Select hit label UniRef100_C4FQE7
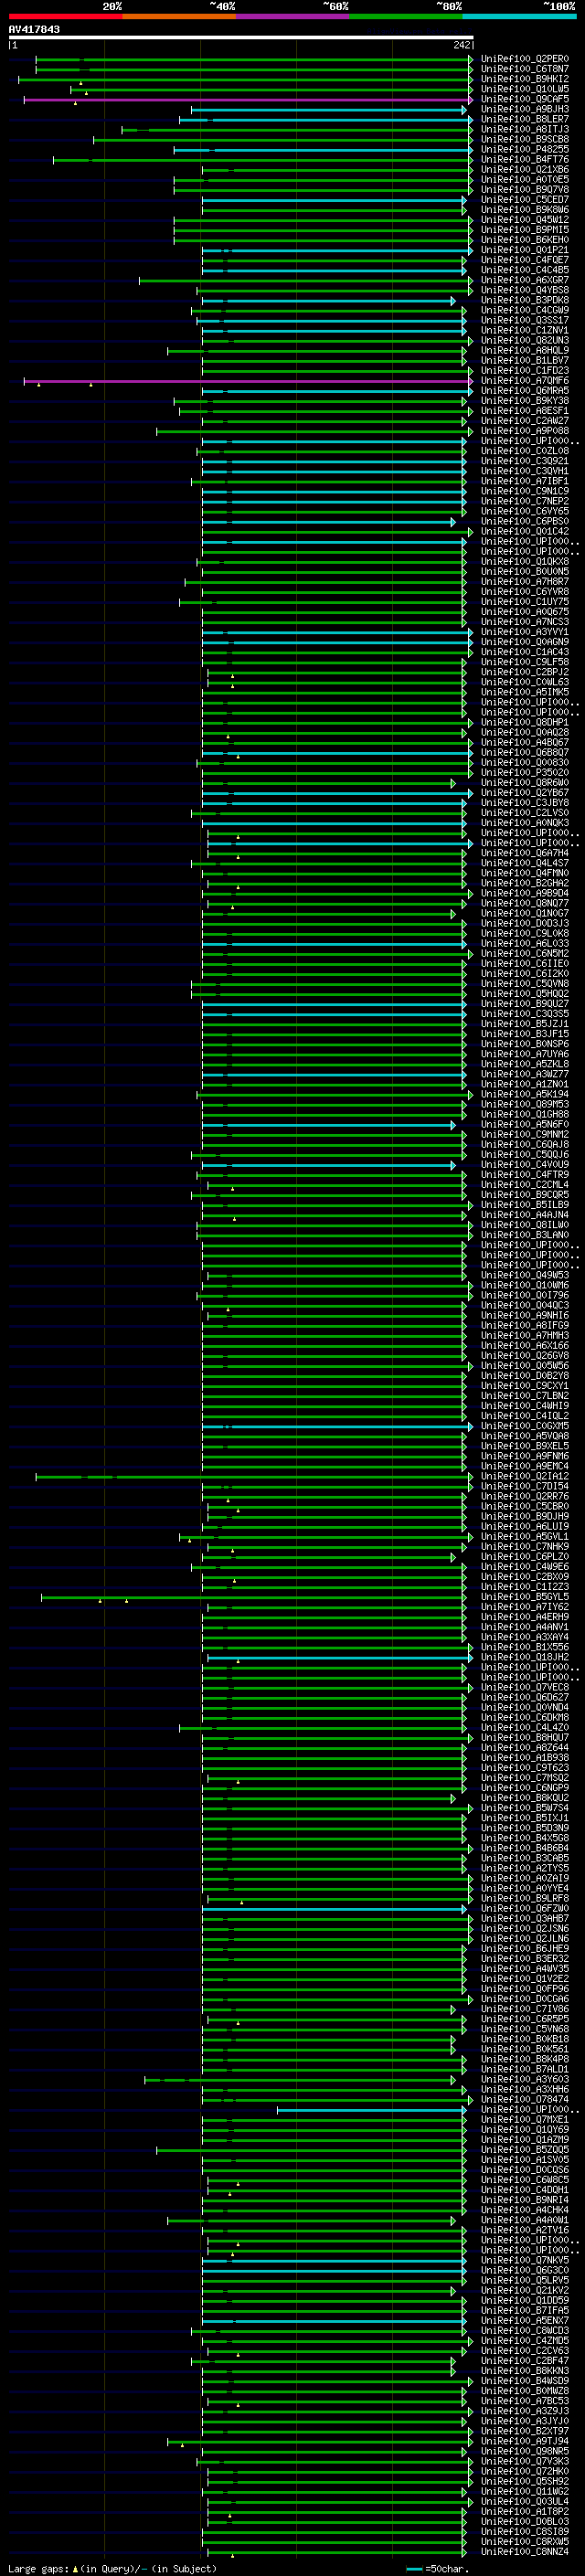Image resolution: width=585 pixels, height=2576 pixels. [524, 260]
